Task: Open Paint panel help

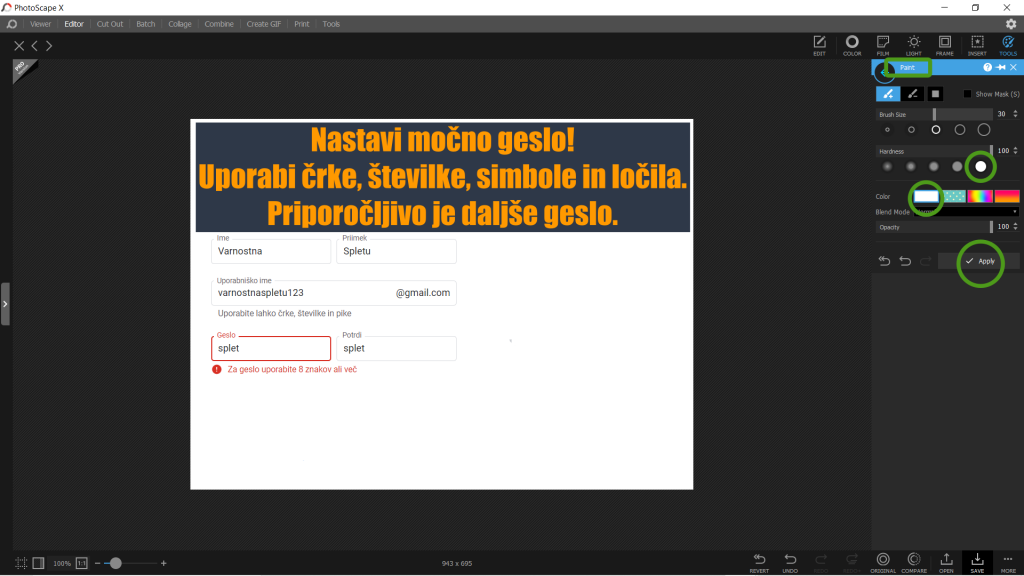Action: point(987,67)
